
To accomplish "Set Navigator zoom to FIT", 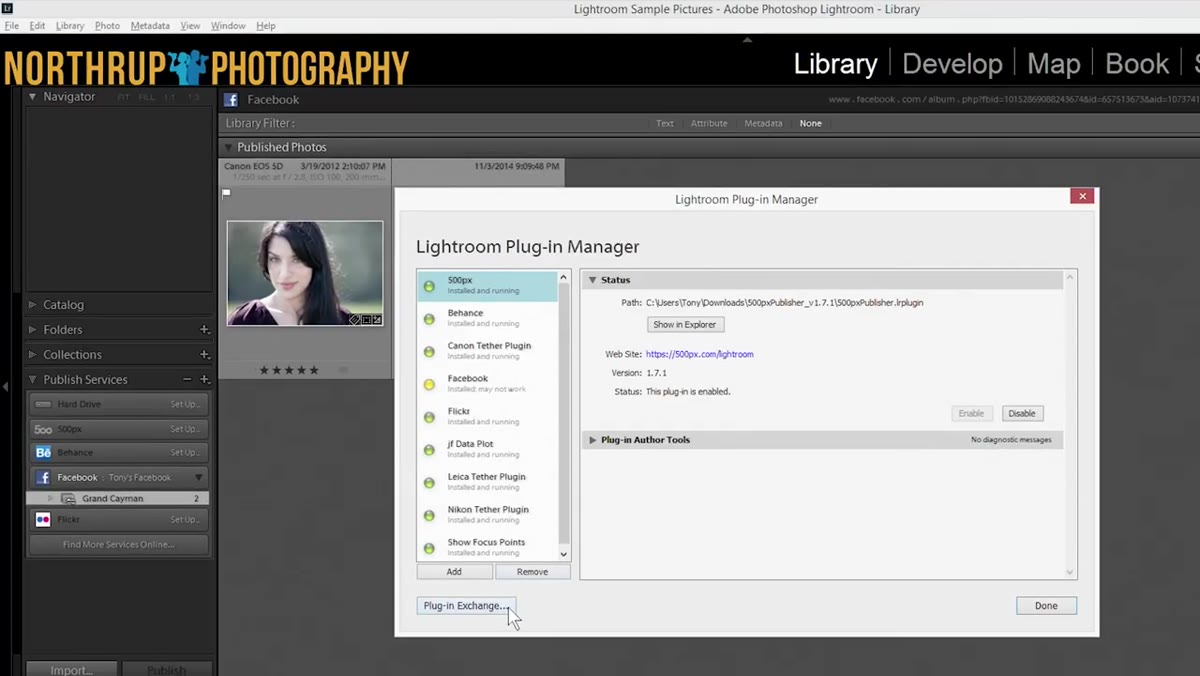I will click(x=124, y=97).
